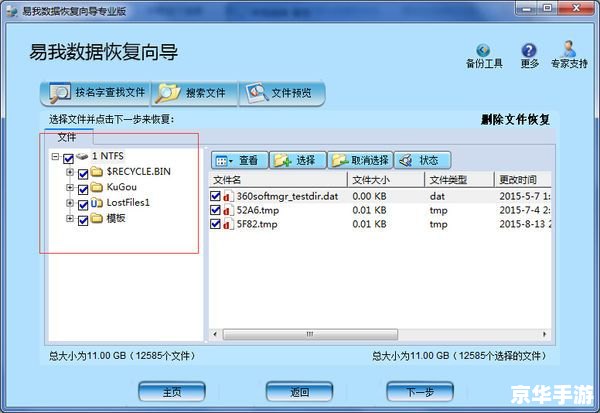Click the 1 NTFS tree label
The width and height of the screenshot is (600, 413).
[x=108, y=156]
